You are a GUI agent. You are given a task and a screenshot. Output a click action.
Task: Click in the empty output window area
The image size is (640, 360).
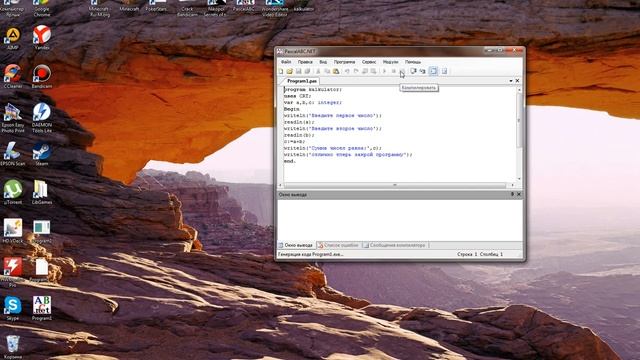point(400,220)
